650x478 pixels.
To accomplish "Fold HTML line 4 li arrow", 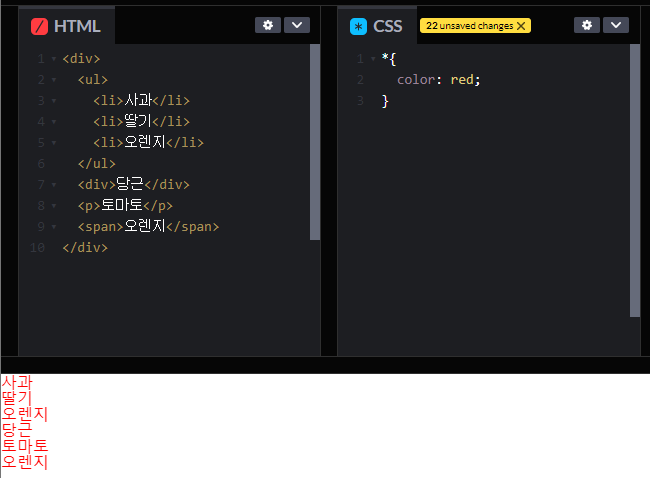I will click(x=54, y=122).
